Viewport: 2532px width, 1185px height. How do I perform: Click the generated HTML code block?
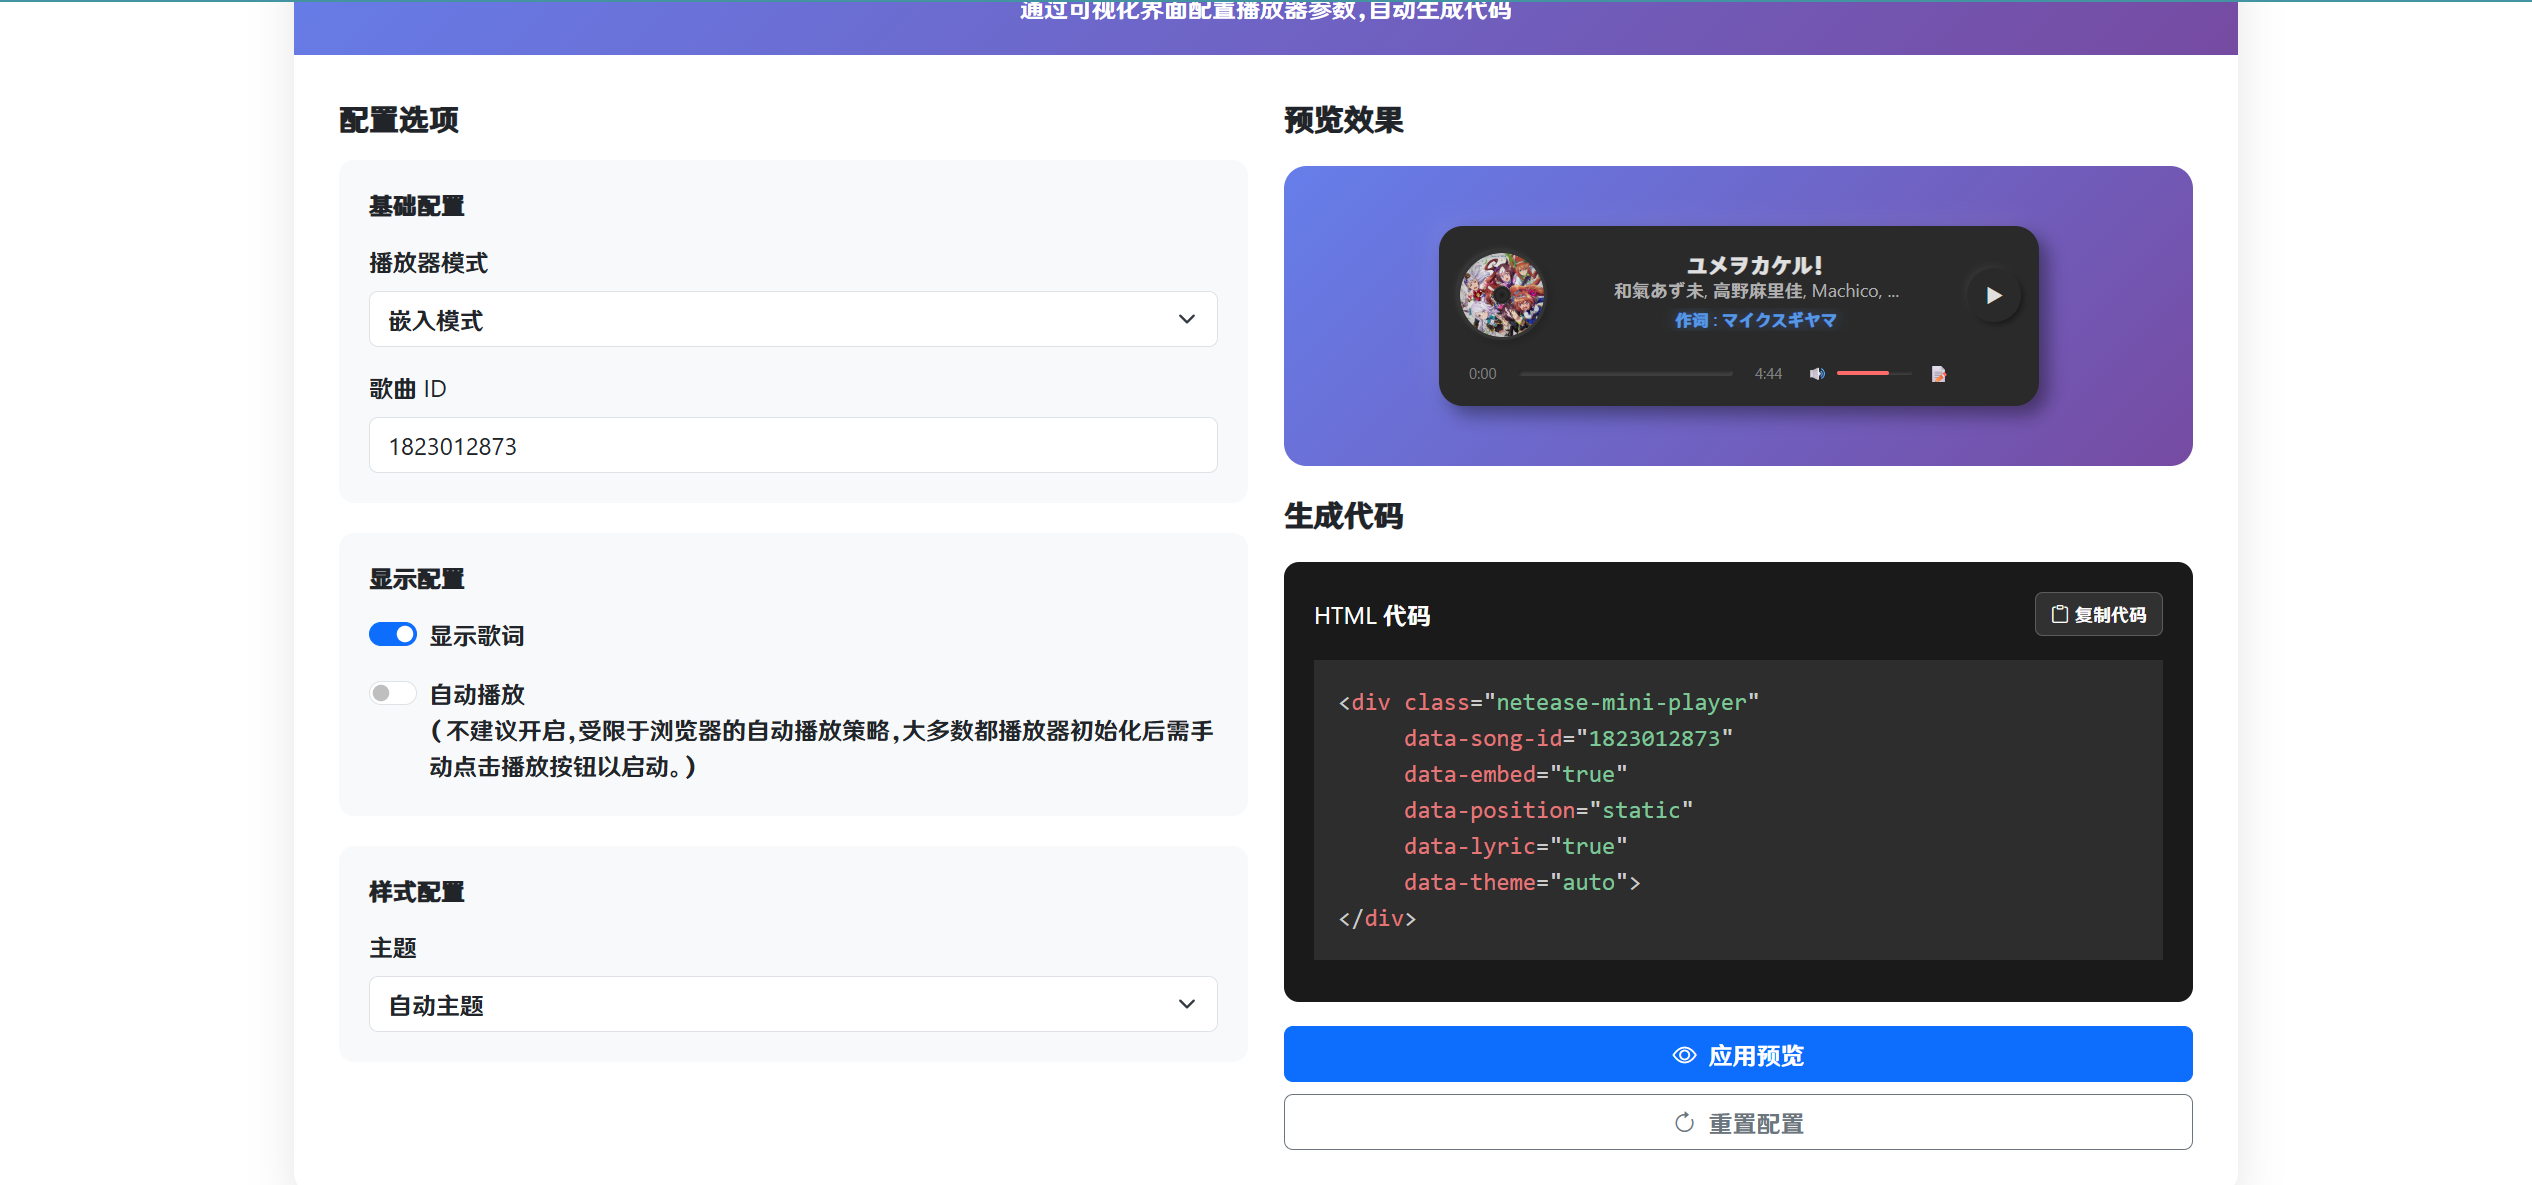[x=1737, y=809]
